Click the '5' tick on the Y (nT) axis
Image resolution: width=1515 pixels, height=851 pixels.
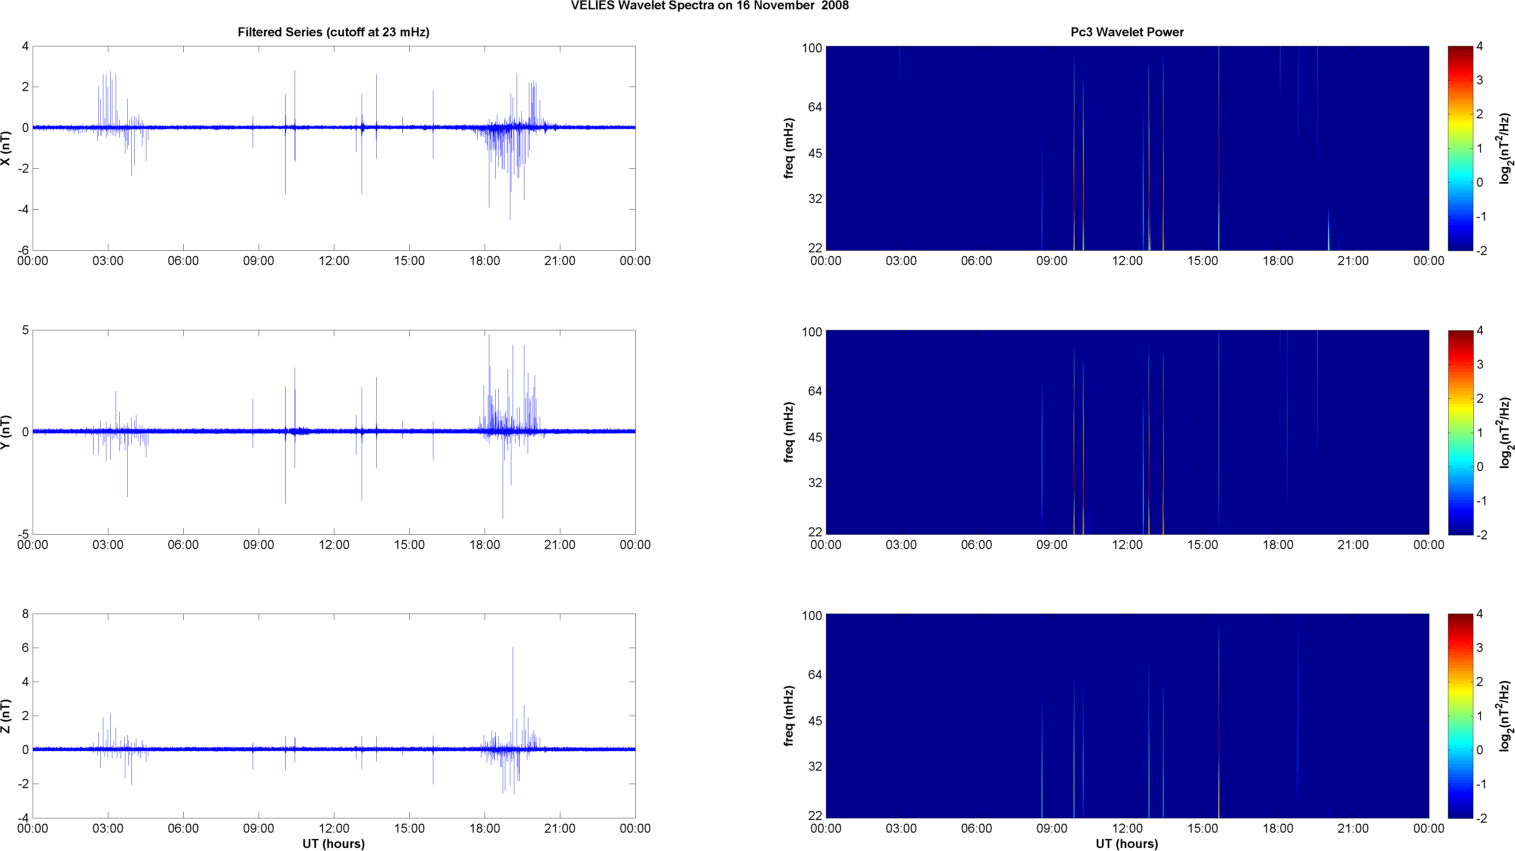tap(25, 330)
